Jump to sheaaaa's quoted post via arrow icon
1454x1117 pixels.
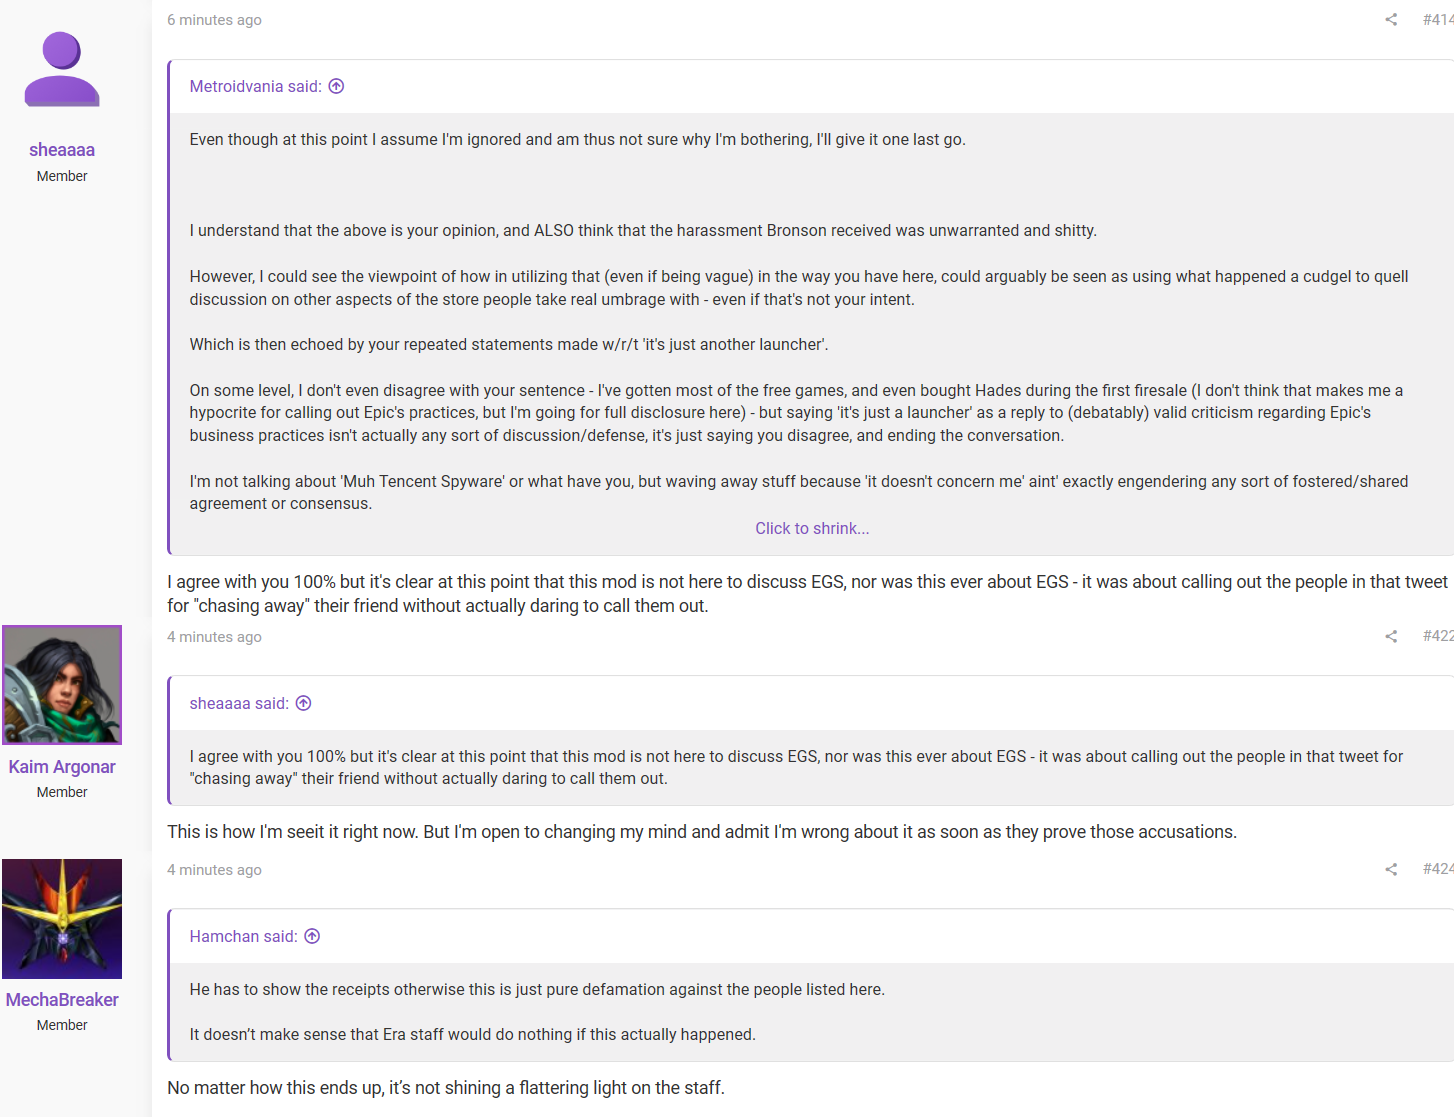tap(304, 703)
